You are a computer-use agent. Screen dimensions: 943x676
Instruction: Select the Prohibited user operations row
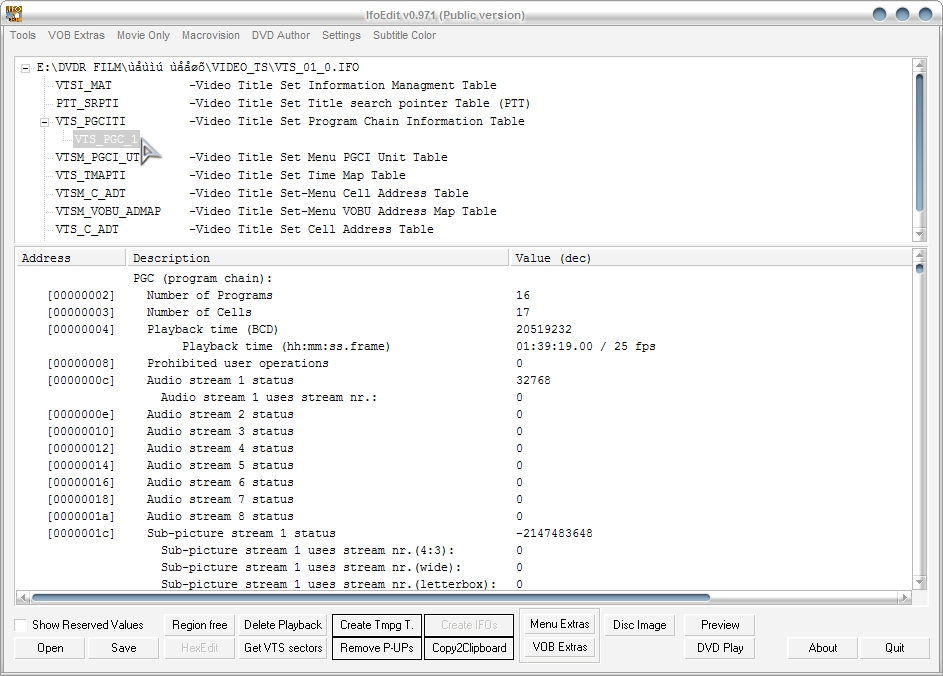click(x=463, y=363)
